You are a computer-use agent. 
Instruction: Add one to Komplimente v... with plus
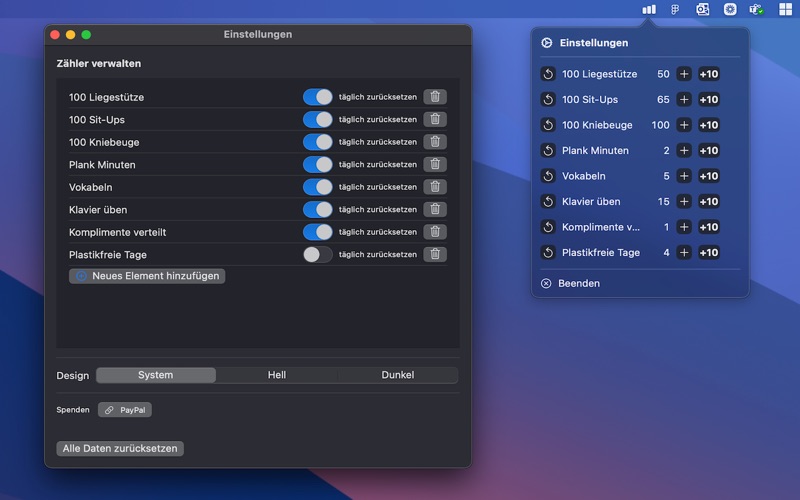point(684,227)
